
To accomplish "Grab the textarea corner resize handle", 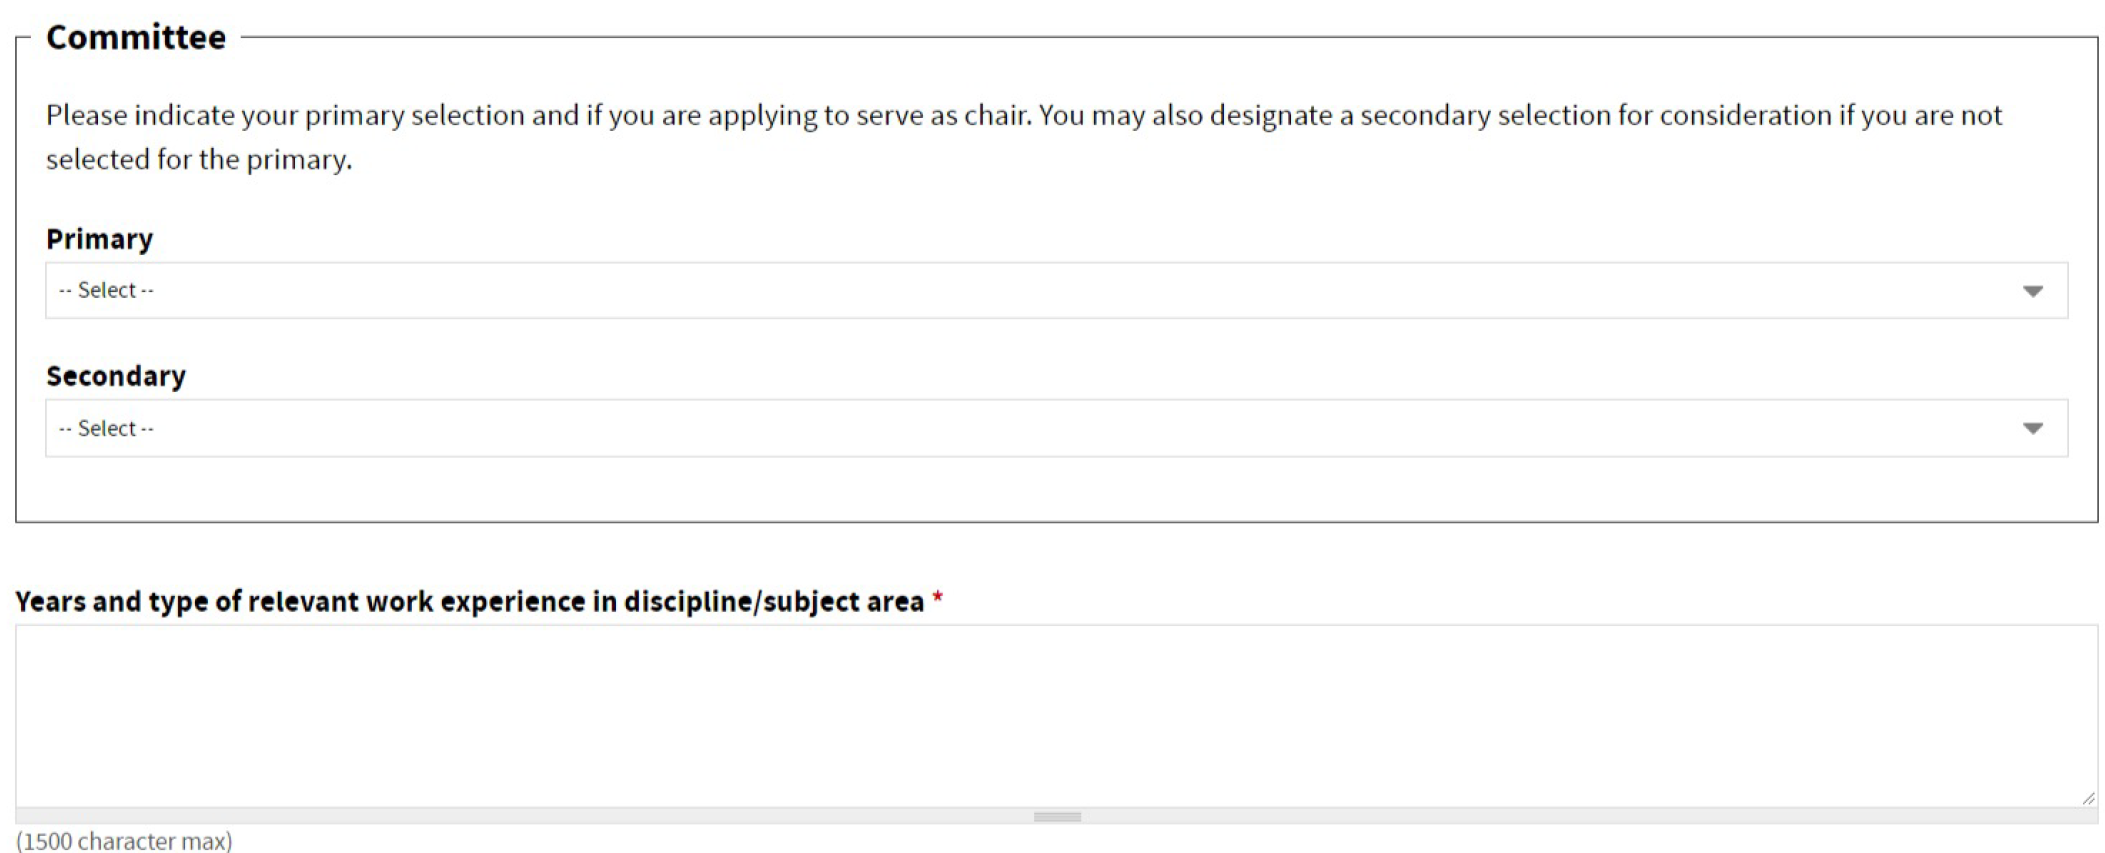I will point(2088,798).
